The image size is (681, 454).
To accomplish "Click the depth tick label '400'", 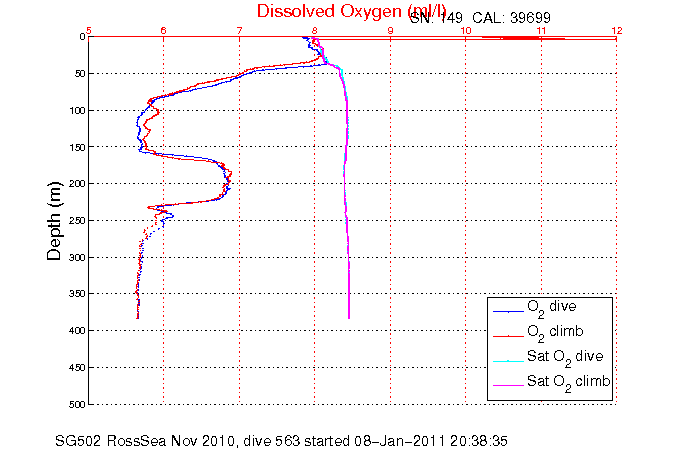I will pyautogui.click(x=77, y=331).
